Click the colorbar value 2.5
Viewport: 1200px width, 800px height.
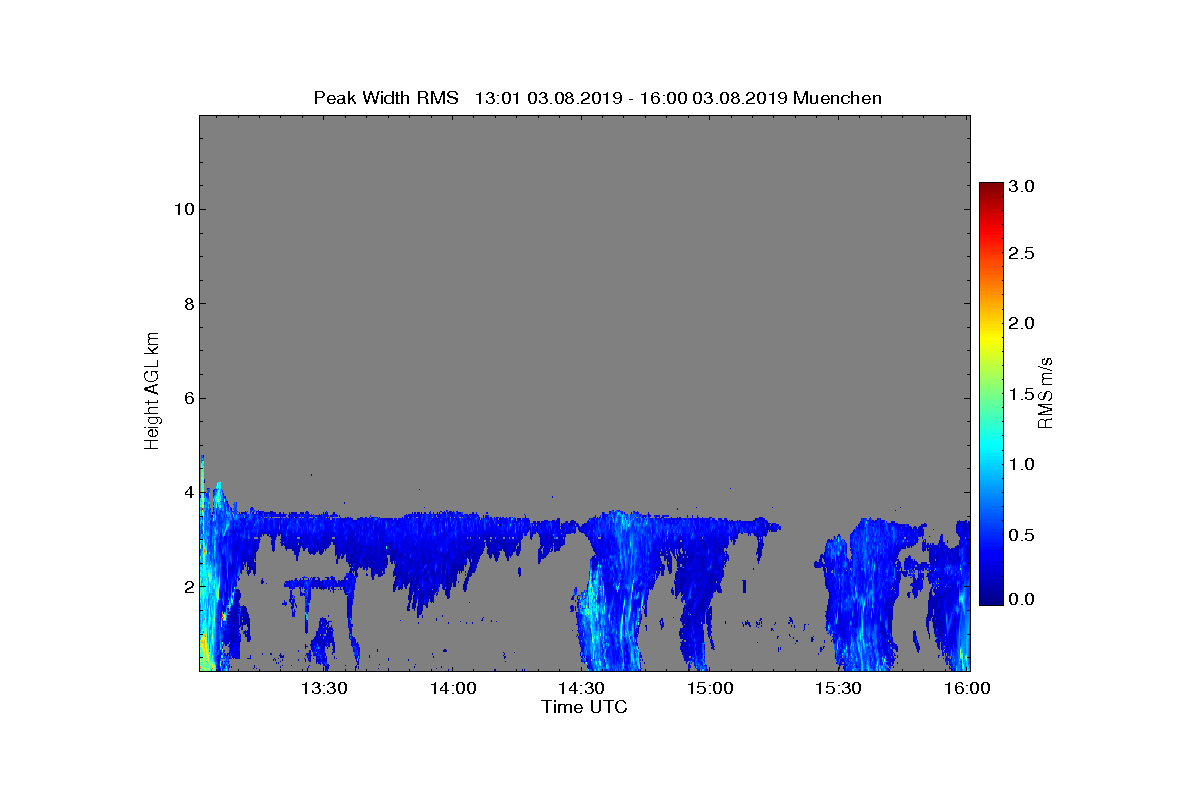coord(1021,254)
